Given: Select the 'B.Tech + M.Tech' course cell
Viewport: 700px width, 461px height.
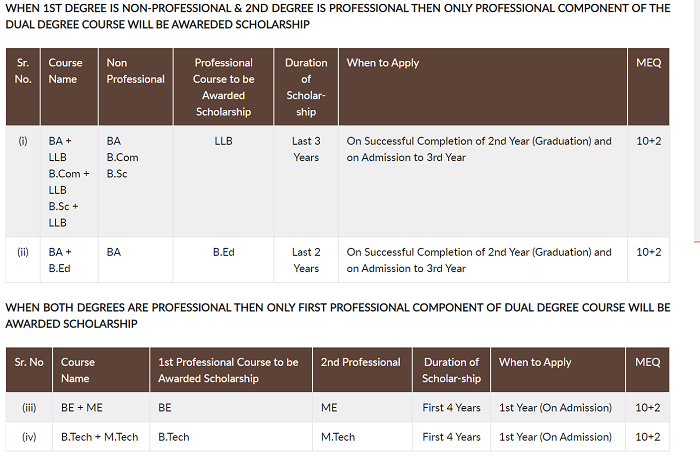Looking at the screenshot, I should click(x=100, y=437).
